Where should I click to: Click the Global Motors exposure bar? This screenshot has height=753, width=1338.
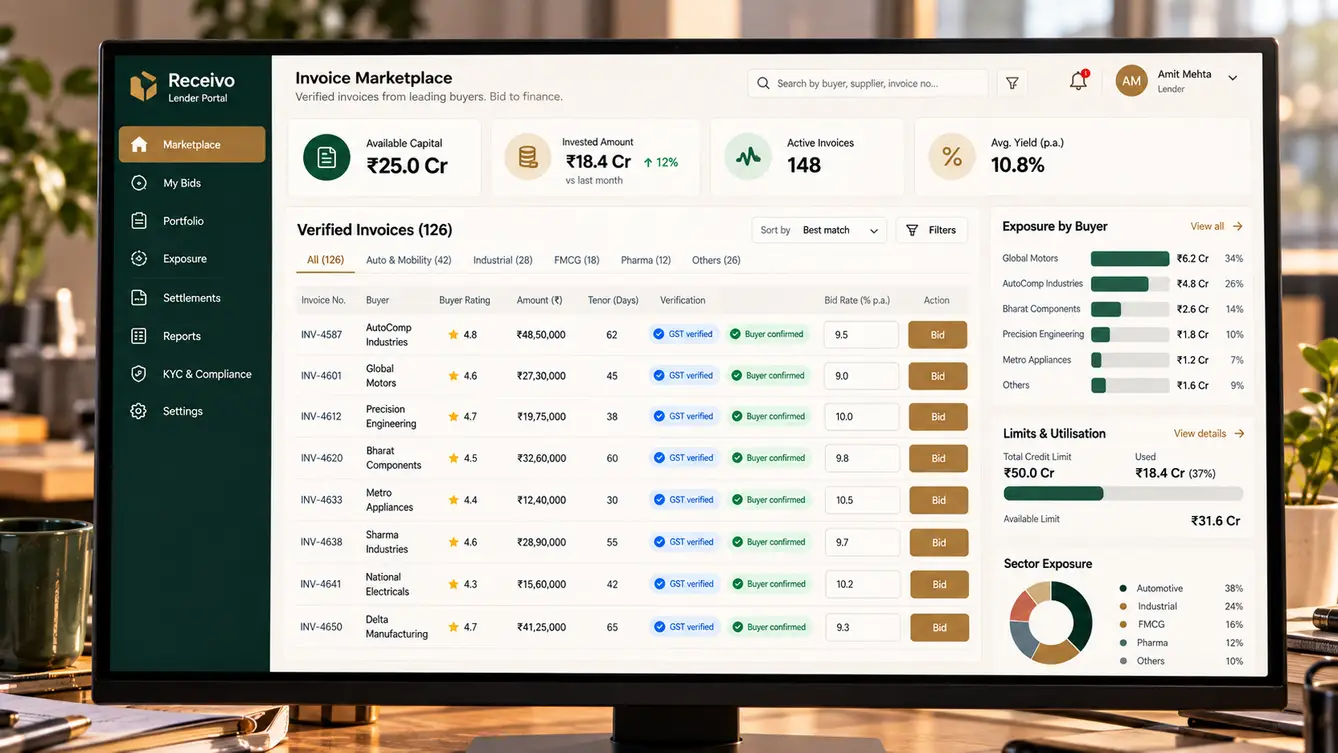(x=1130, y=258)
